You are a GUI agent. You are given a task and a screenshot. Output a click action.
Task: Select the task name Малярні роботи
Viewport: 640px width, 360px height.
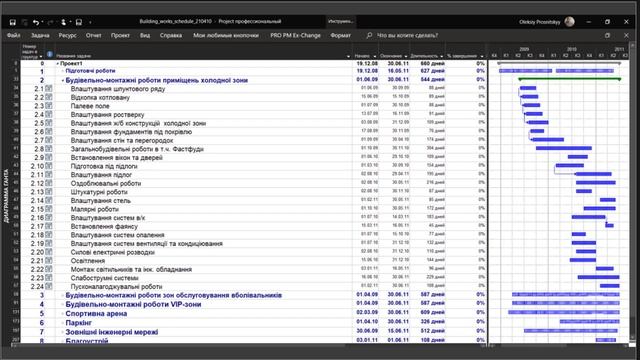click(95, 209)
